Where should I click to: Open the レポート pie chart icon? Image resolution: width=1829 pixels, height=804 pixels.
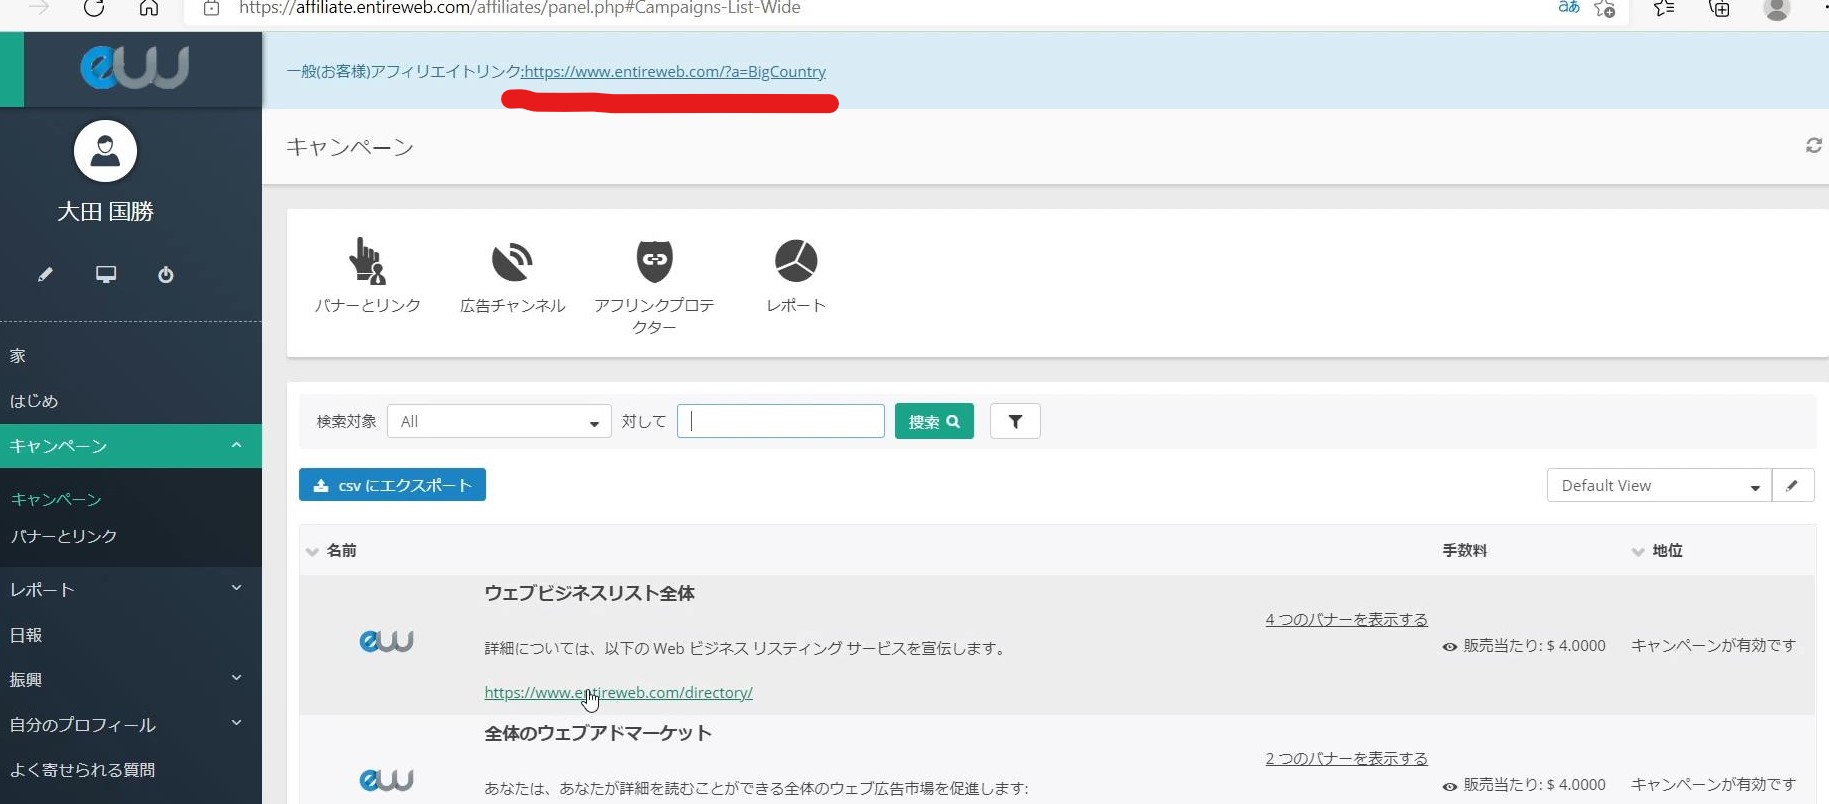point(796,261)
